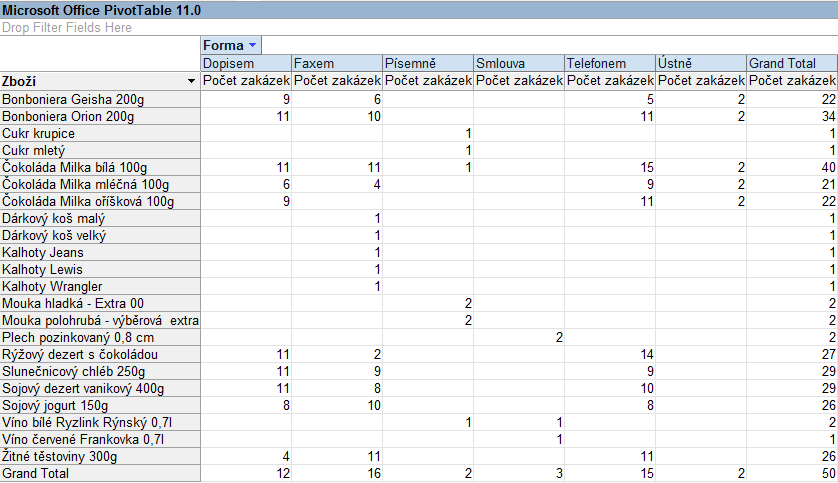Select row Mouka polohrubá - výběrová extra
The image size is (838, 483).
(x=100, y=321)
